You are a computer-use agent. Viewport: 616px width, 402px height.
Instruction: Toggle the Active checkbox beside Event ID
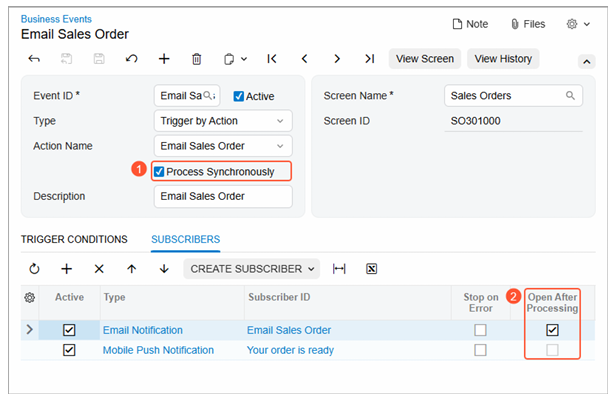[x=239, y=97]
